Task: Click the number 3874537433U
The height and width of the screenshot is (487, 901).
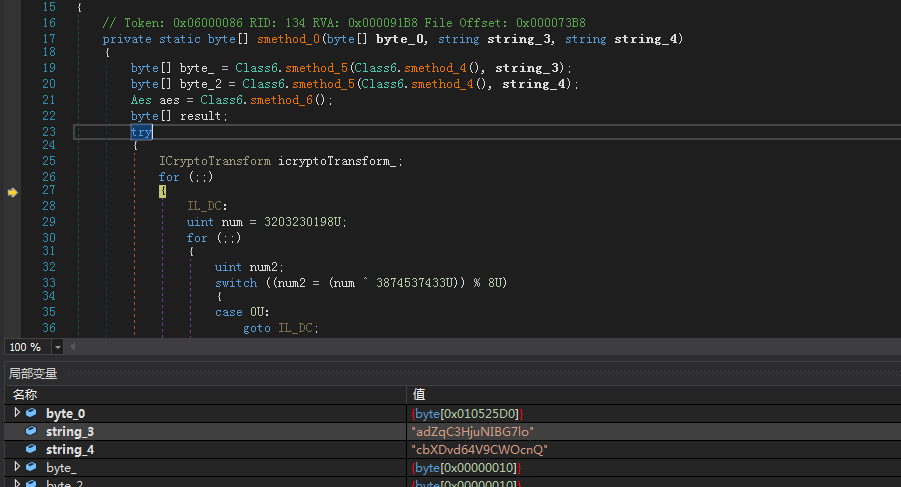Action: (415, 283)
